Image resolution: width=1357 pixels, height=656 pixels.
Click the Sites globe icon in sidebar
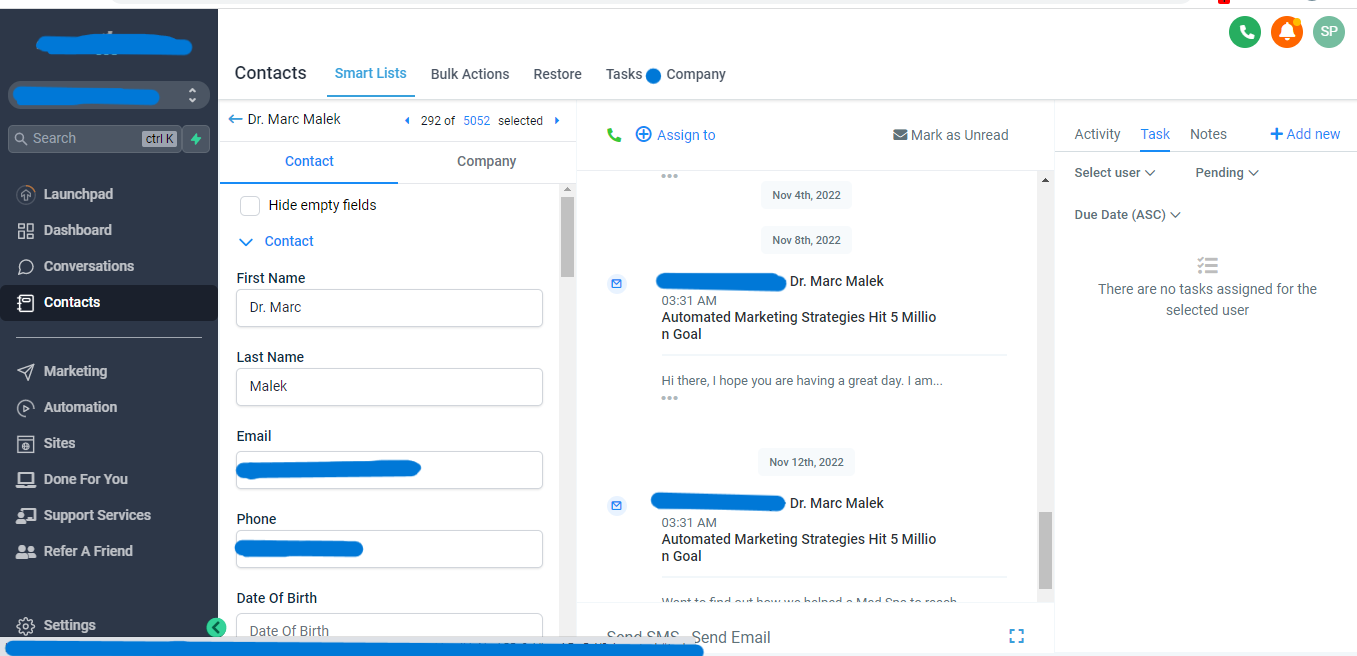coord(26,443)
